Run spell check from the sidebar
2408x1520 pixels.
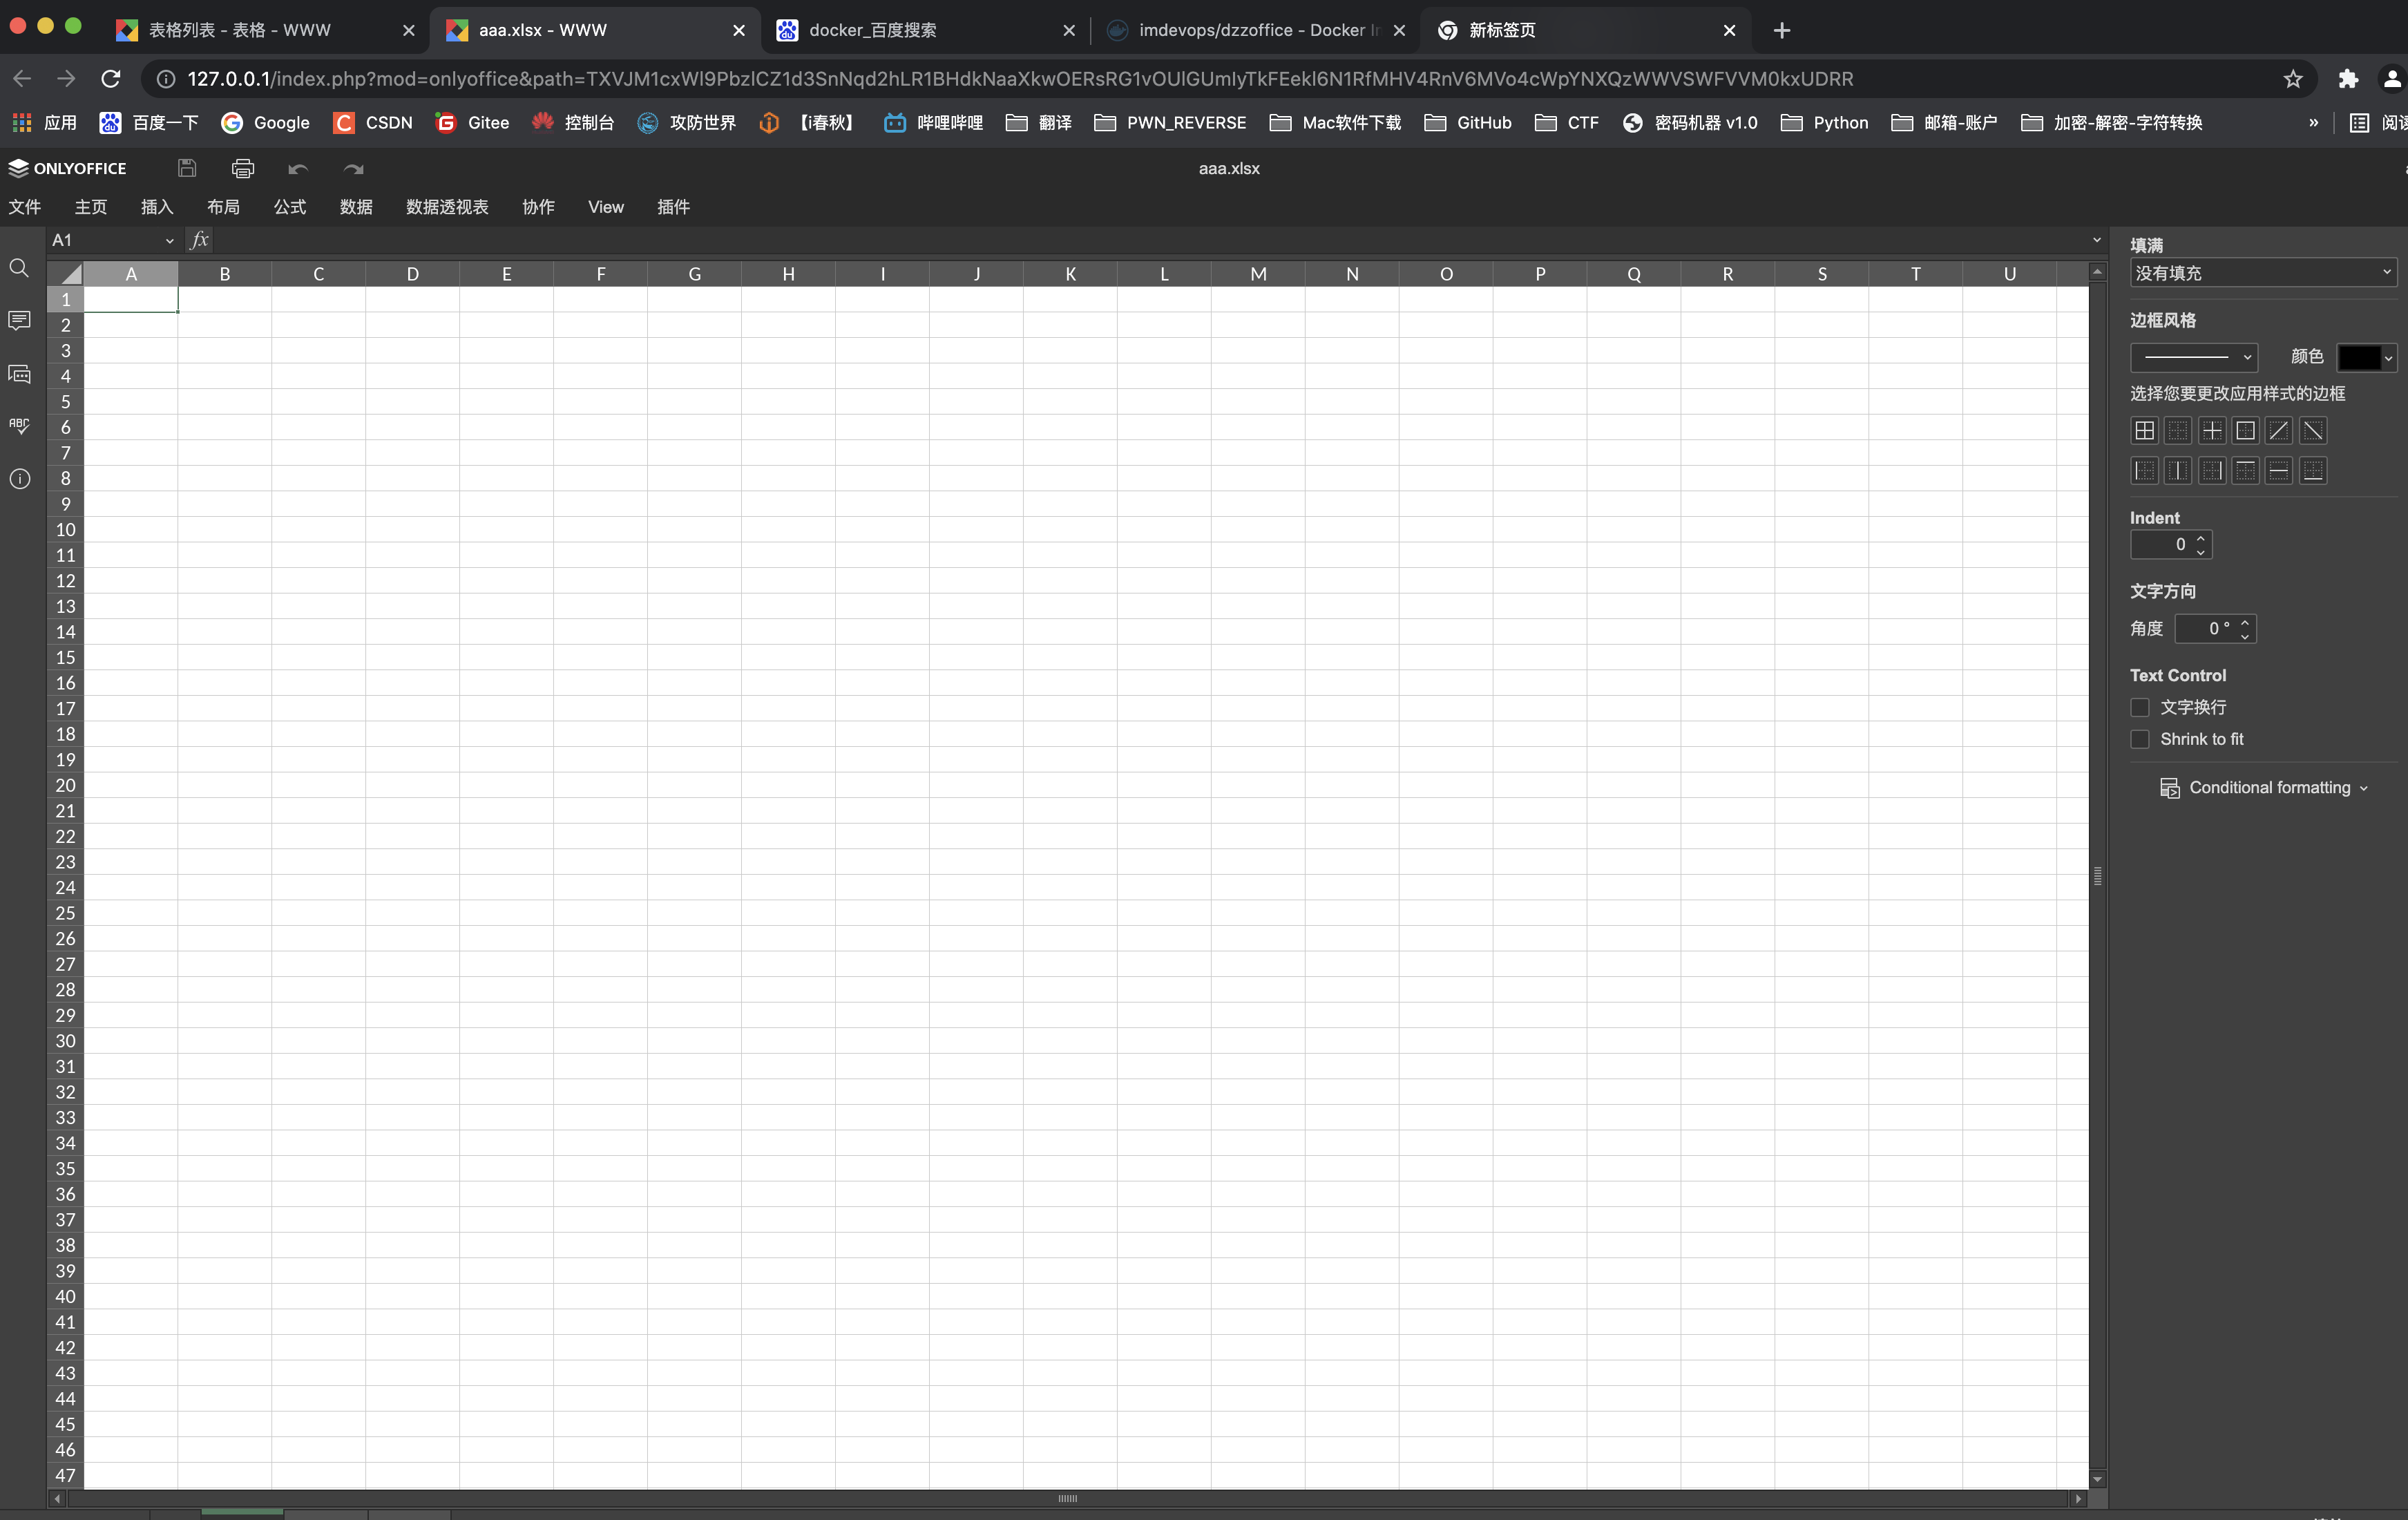pyautogui.click(x=20, y=424)
